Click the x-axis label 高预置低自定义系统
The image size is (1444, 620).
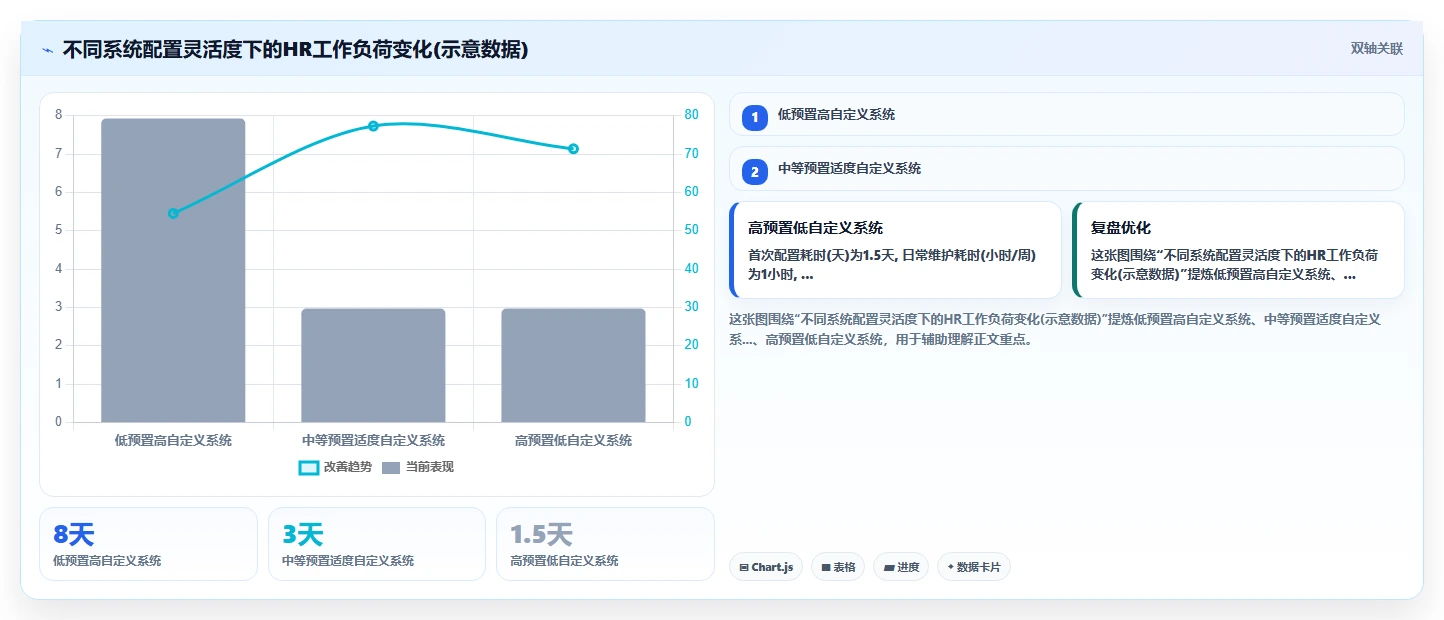(x=573, y=440)
